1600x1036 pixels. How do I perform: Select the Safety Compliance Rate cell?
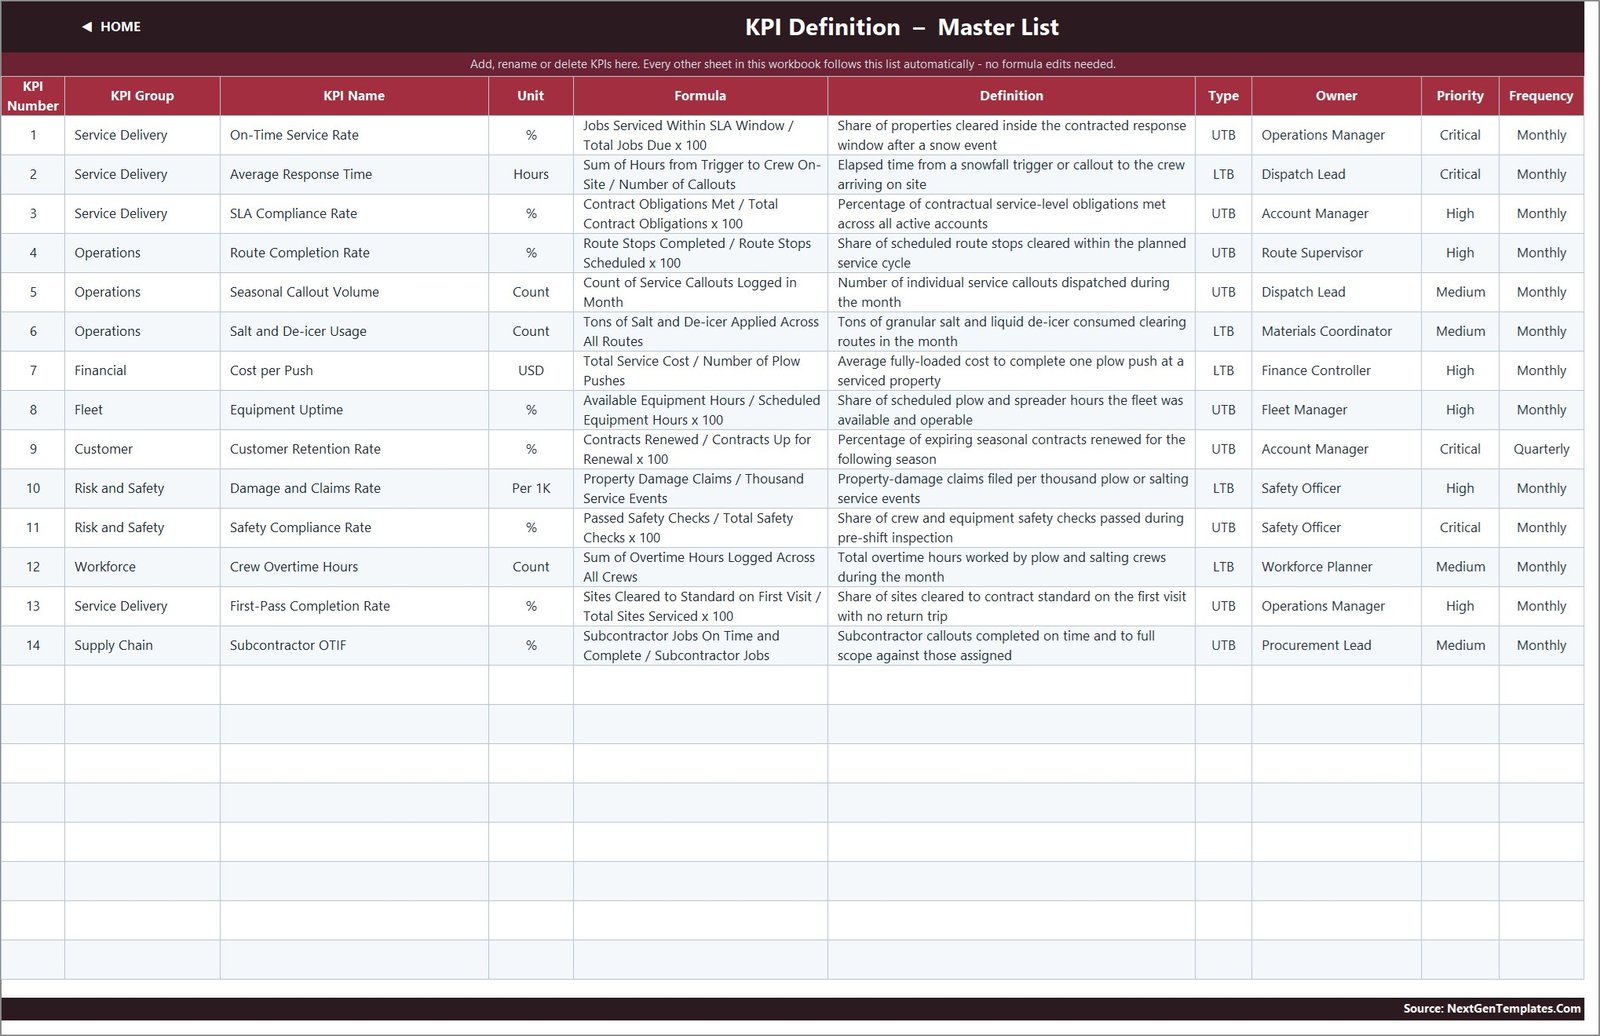tap(354, 527)
